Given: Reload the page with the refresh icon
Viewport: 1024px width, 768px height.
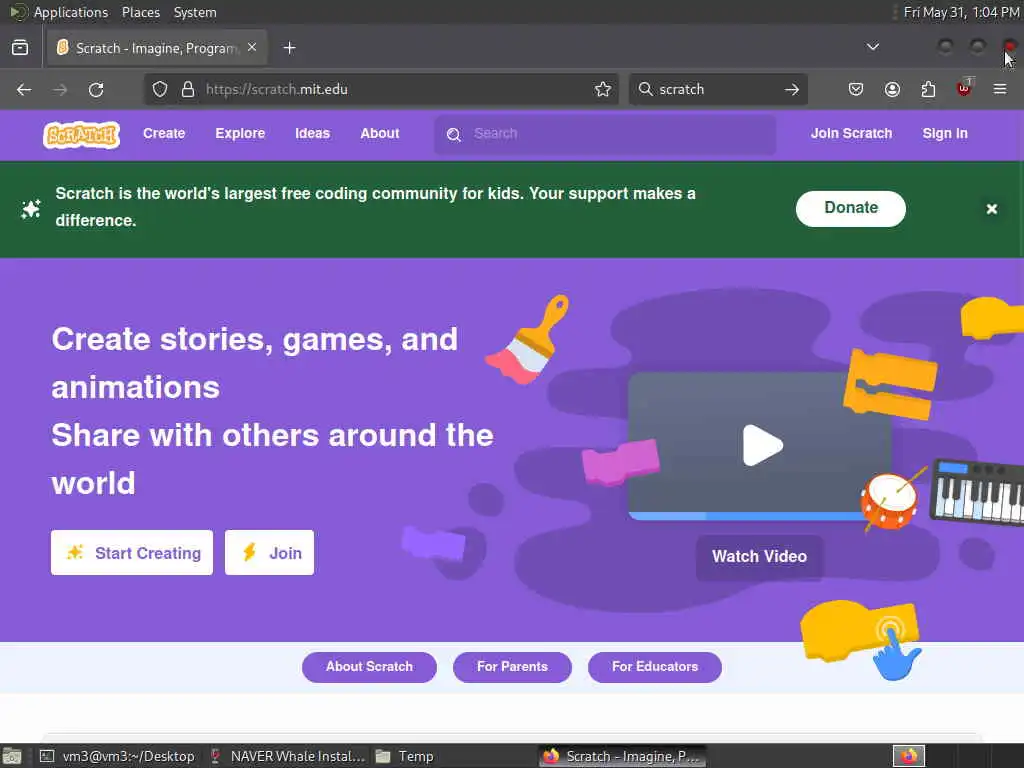Looking at the screenshot, I should pyautogui.click(x=96, y=89).
